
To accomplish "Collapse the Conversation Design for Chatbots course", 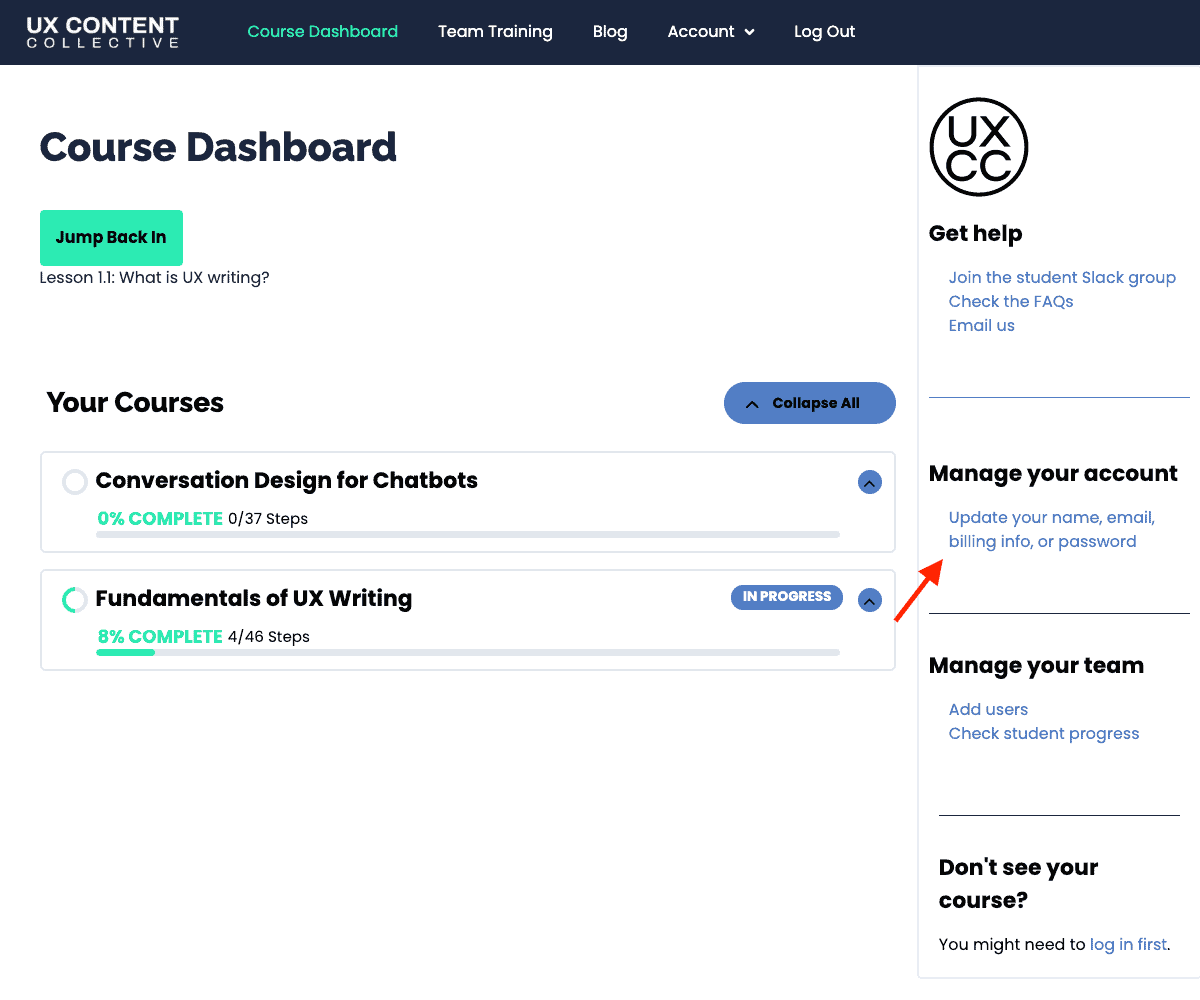I will pos(870,483).
